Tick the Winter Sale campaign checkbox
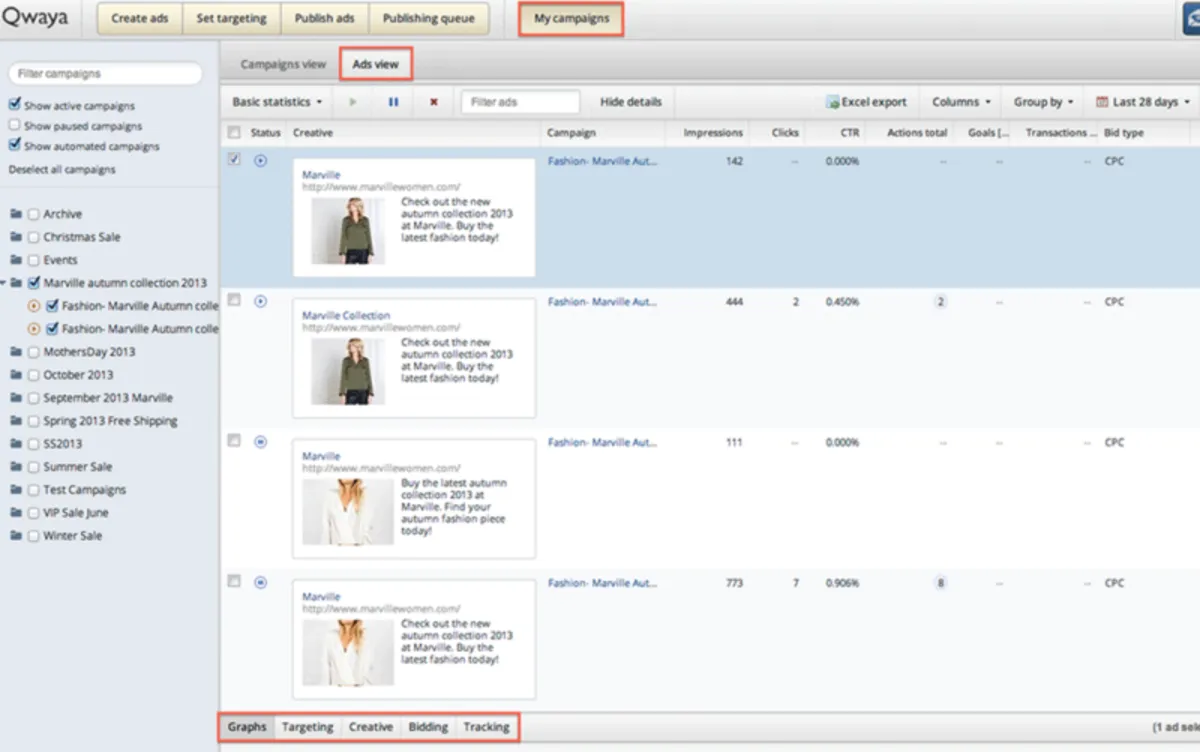Image resolution: width=1200 pixels, height=752 pixels. tap(34, 536)
